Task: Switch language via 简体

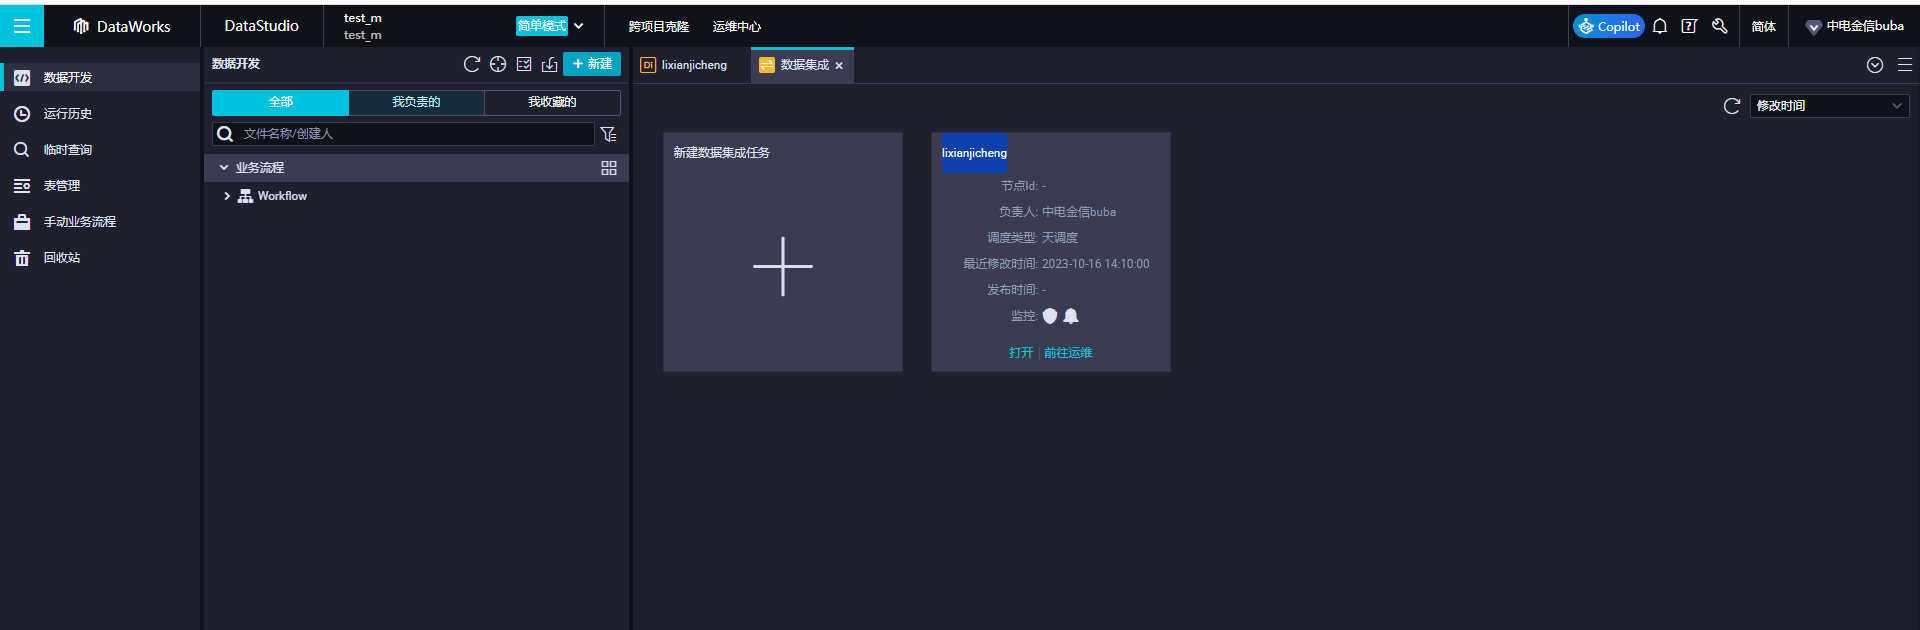Action: click(1764, 27)
